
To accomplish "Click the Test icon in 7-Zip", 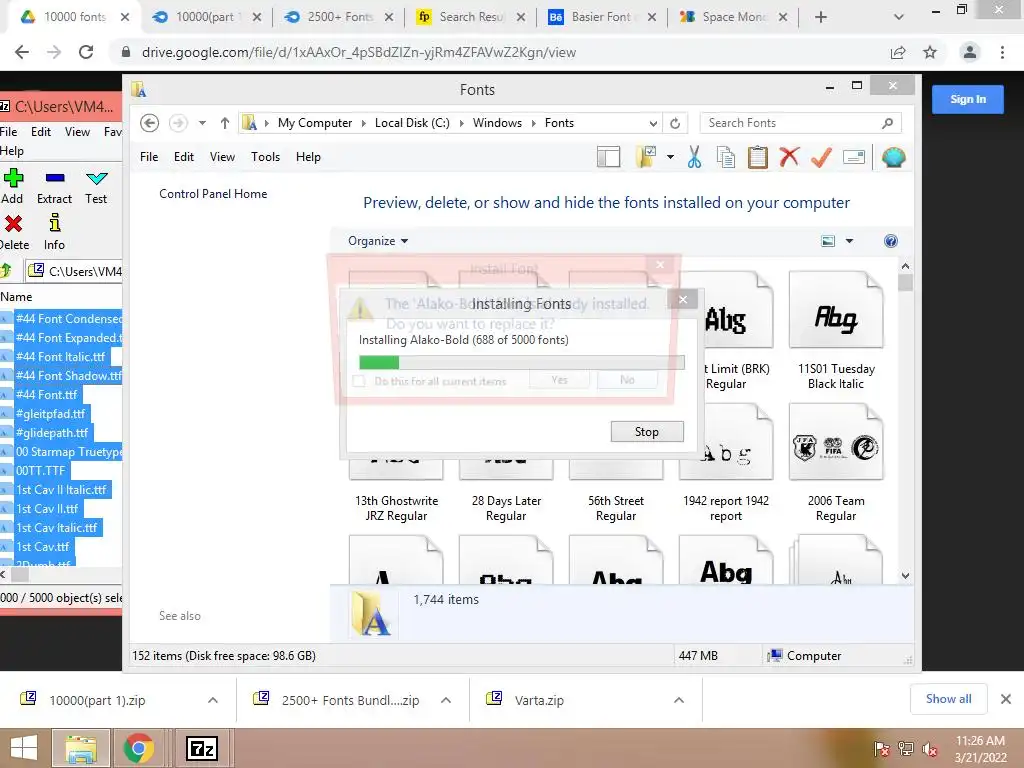I will tap(96, 178).
